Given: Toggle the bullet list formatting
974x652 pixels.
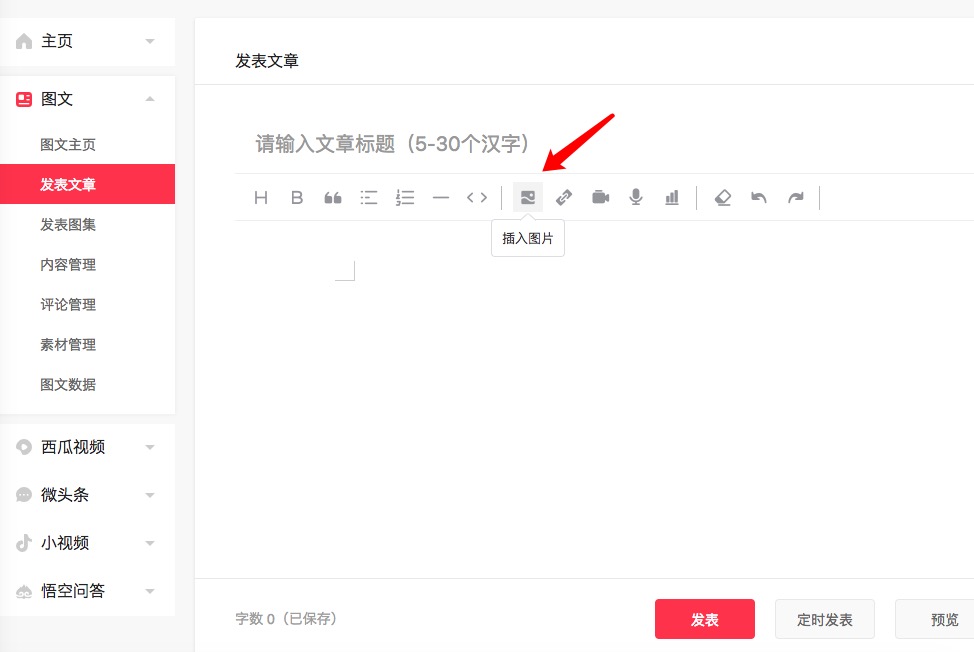Looking at the screenshot, I should (x=368, y=197).
